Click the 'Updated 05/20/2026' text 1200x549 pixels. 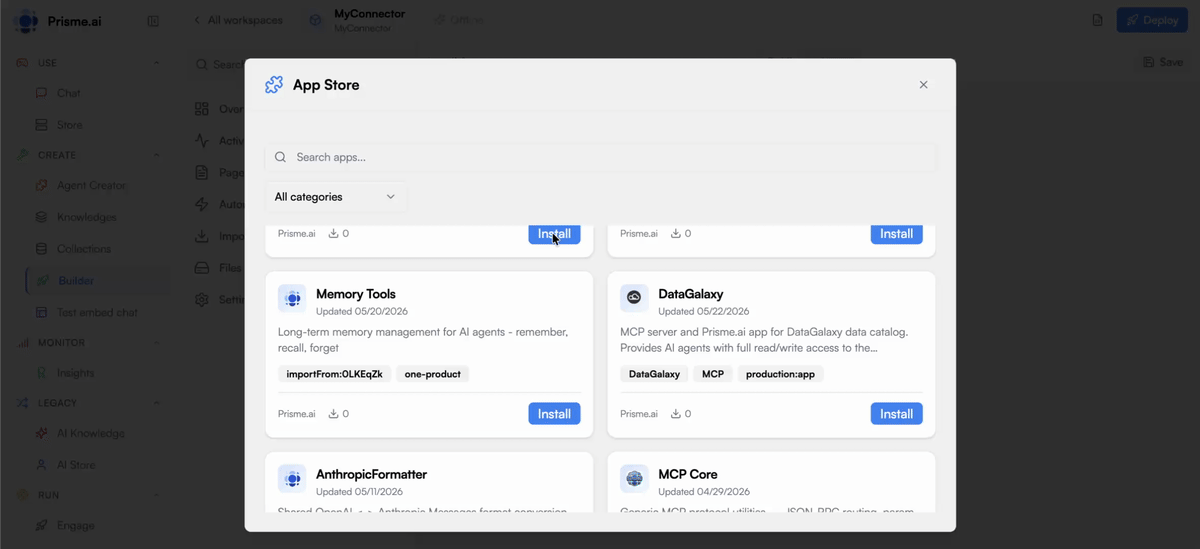coord(361,312)
